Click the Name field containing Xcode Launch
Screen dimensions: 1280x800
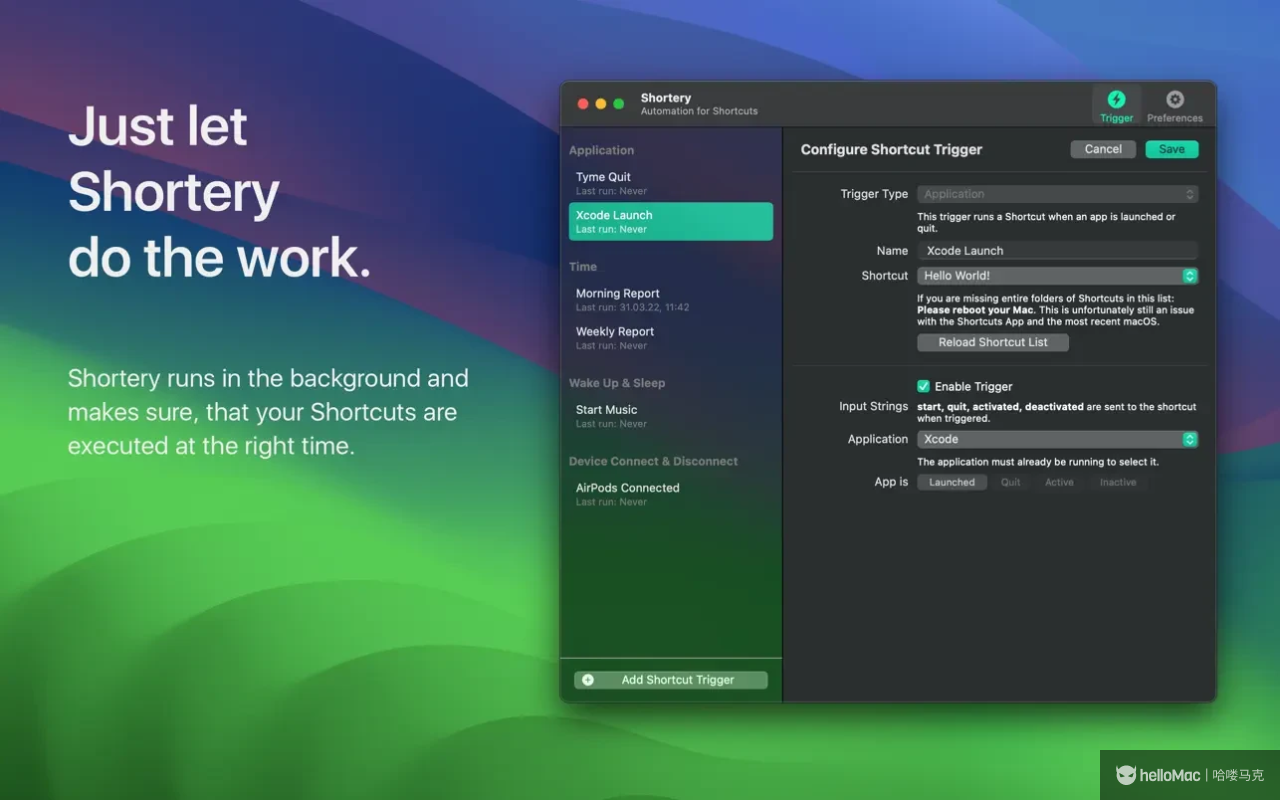(1058, 251)
